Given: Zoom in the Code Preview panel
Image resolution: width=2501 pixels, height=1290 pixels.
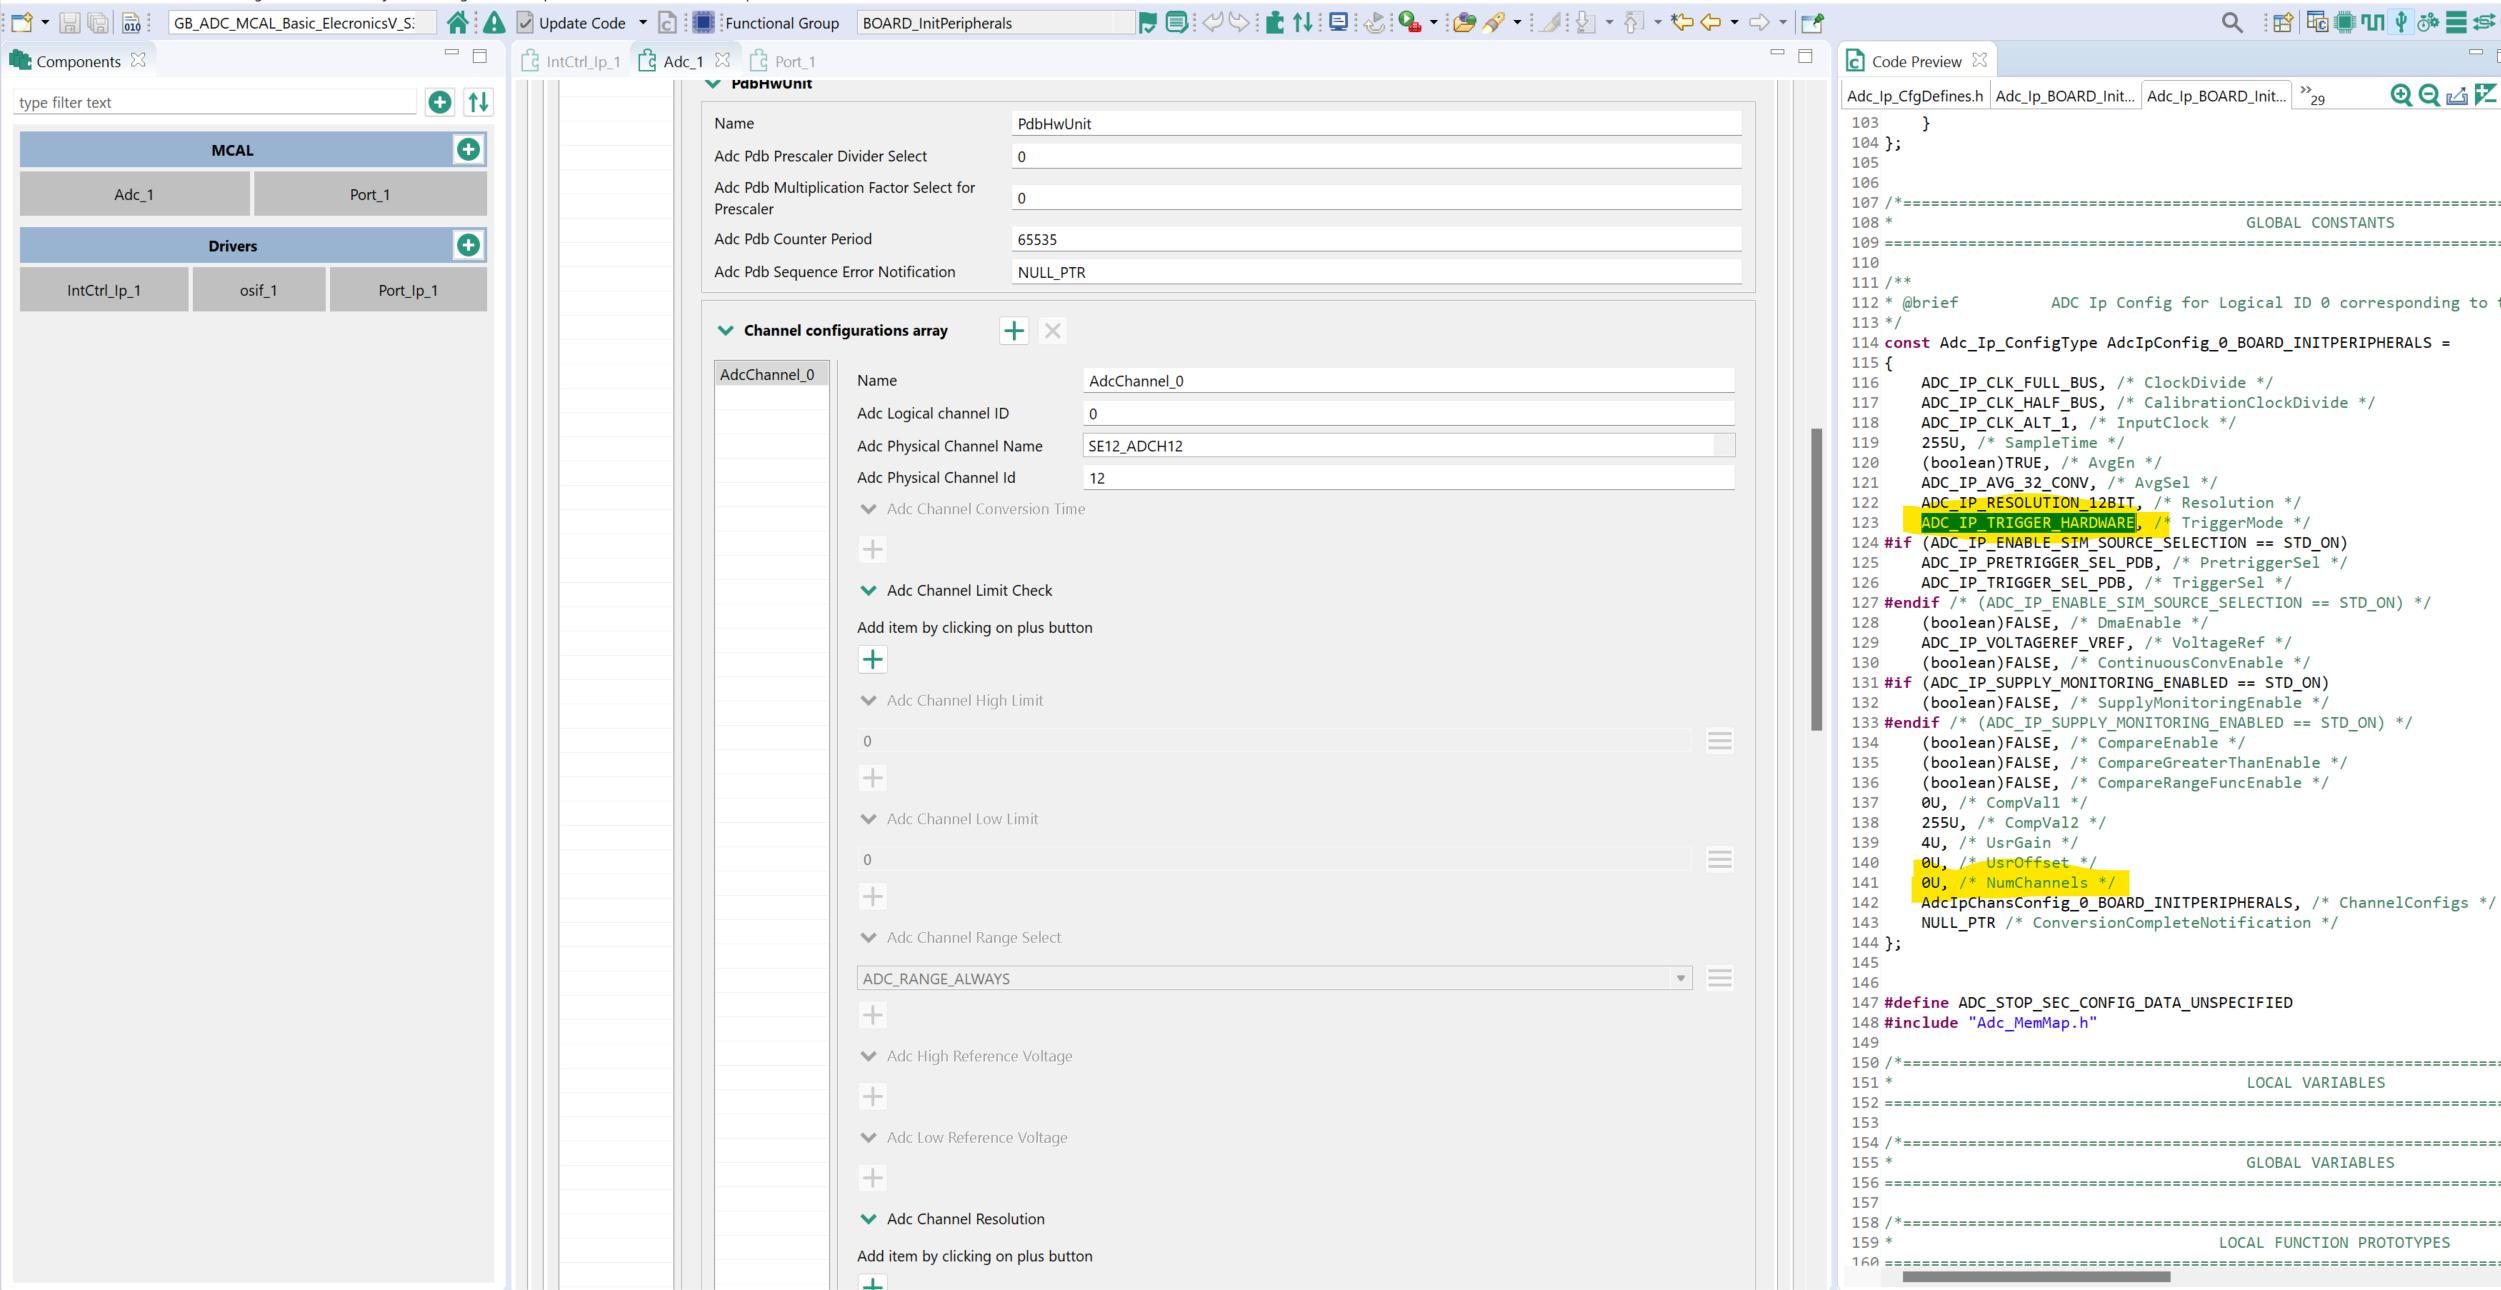Looking at the screenshot, I should 2400,95.
